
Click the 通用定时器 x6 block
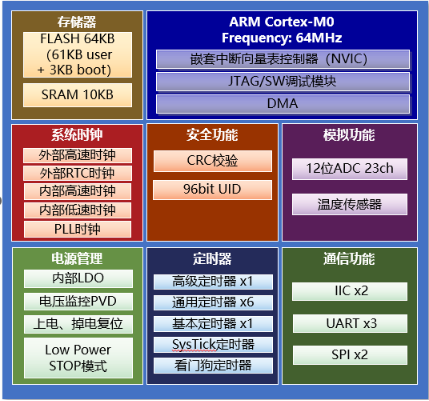[213, 303]
